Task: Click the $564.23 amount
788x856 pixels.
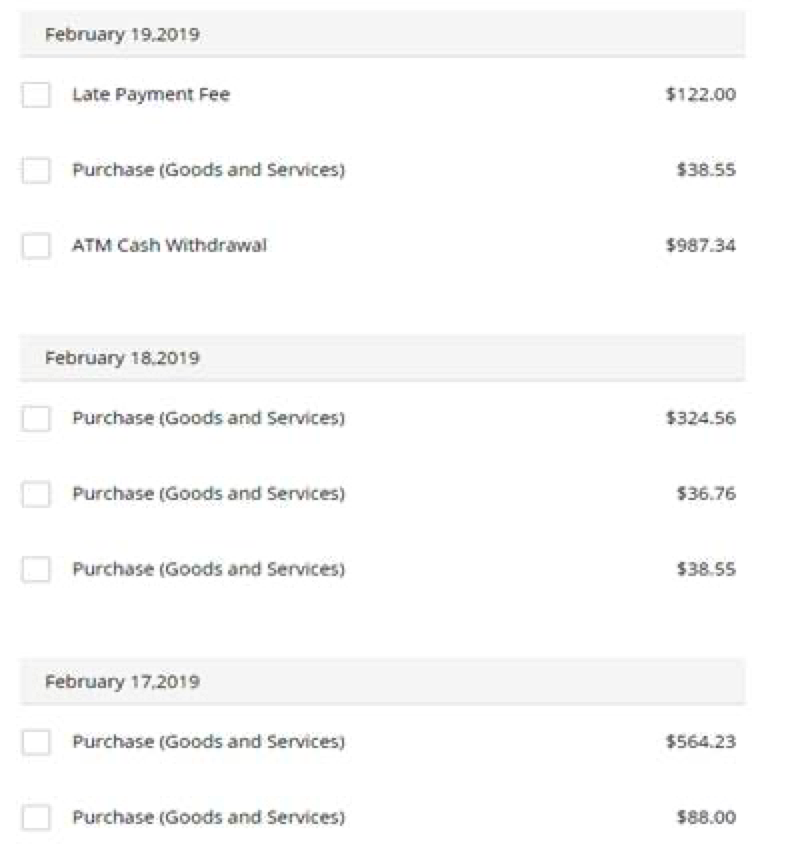Action: [701, 742]
